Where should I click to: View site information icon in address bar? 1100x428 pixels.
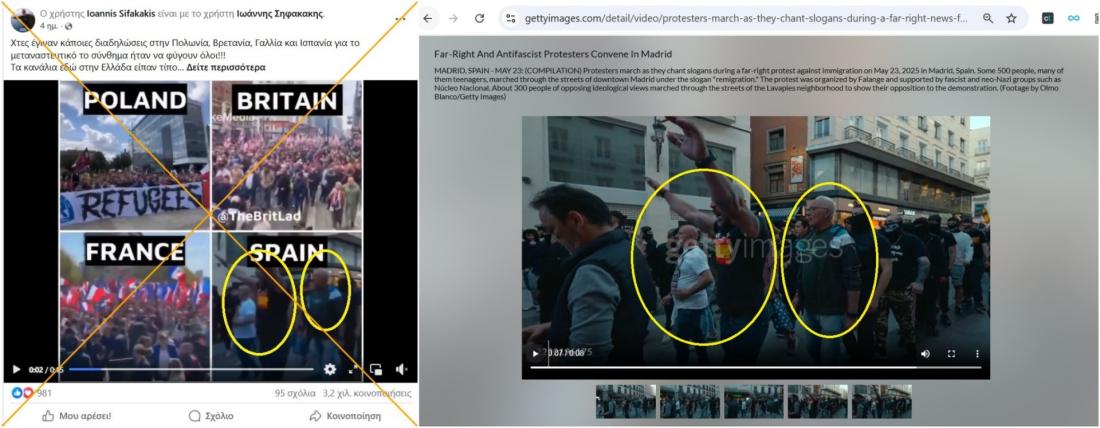(x=511, y=18)
